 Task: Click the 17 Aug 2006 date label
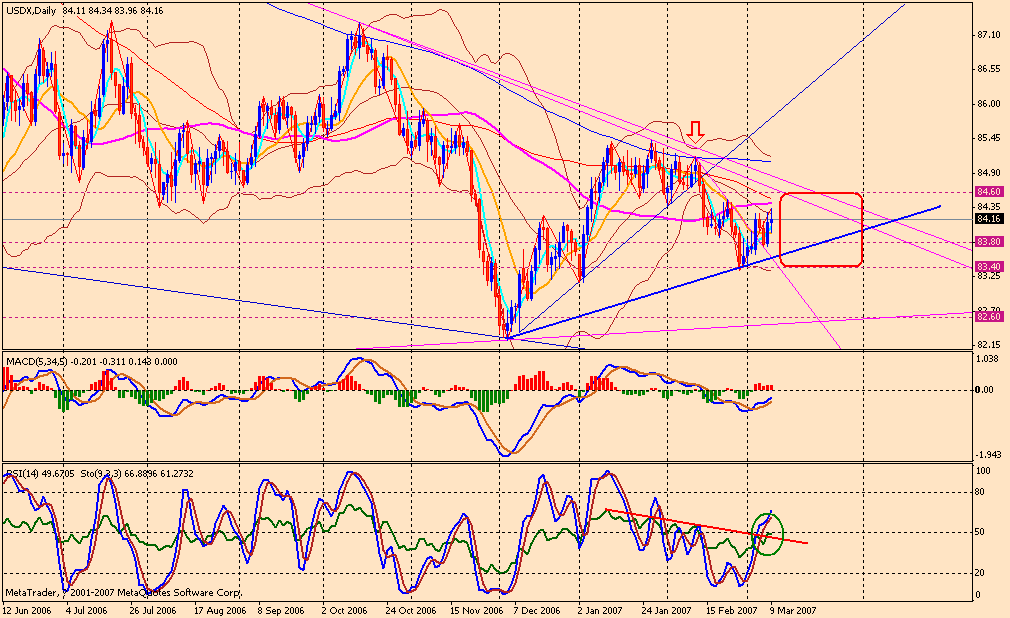point(220,610)
